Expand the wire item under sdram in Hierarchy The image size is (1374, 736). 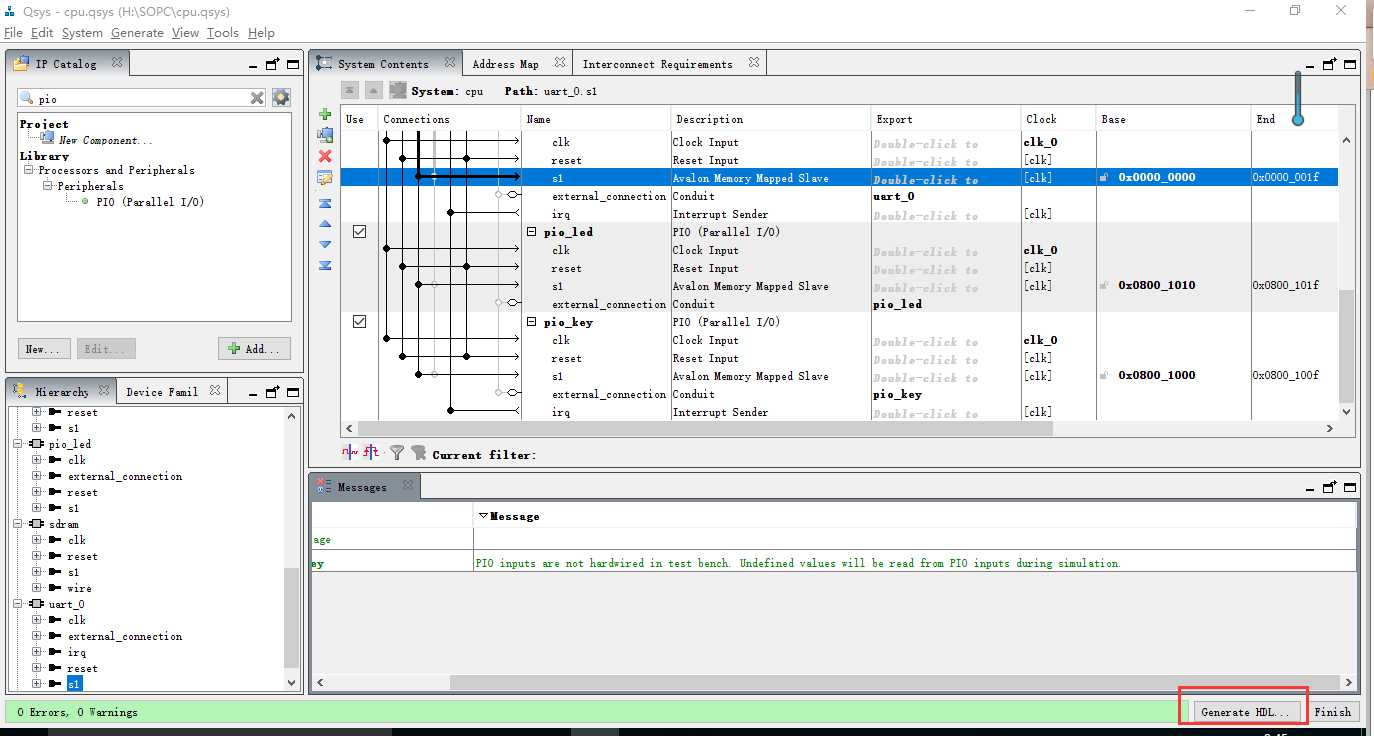[37, 588]
